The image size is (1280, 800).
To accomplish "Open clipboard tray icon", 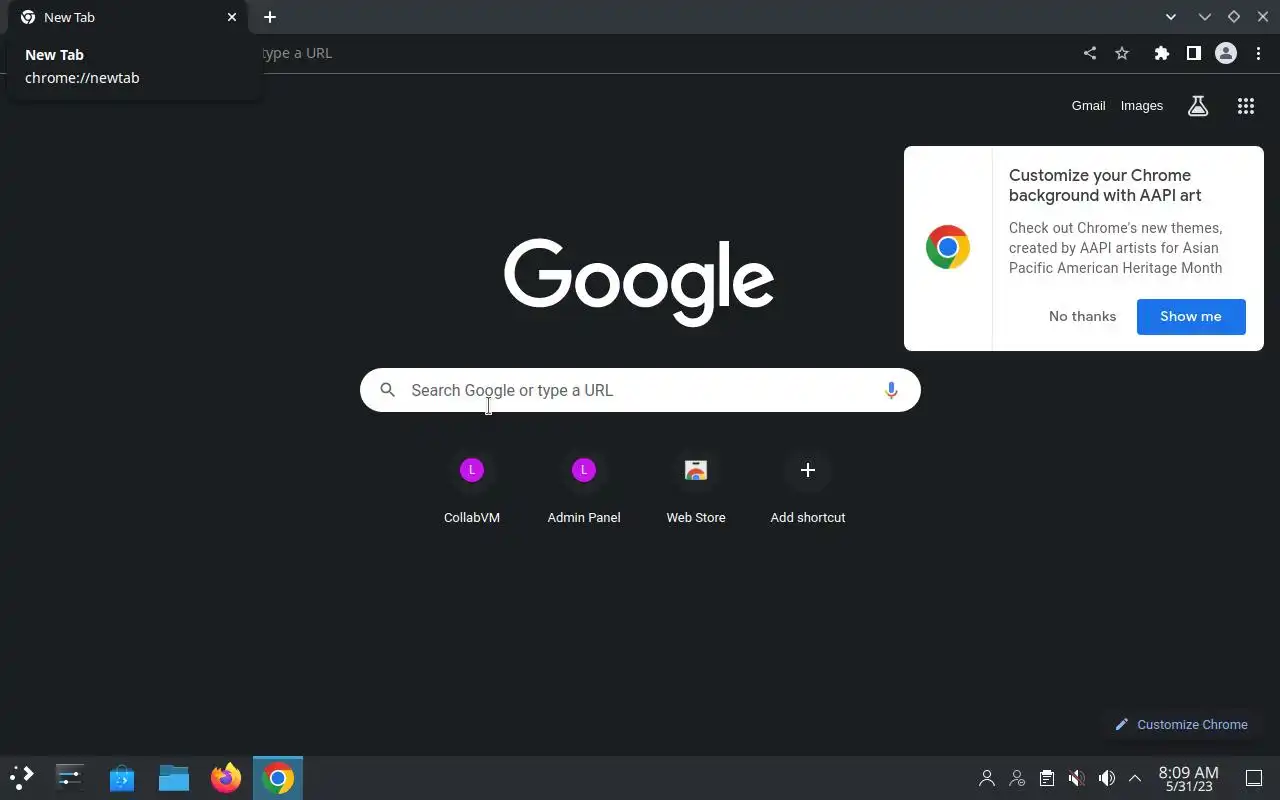I will pyautogui.click(x=1047, y=778).
